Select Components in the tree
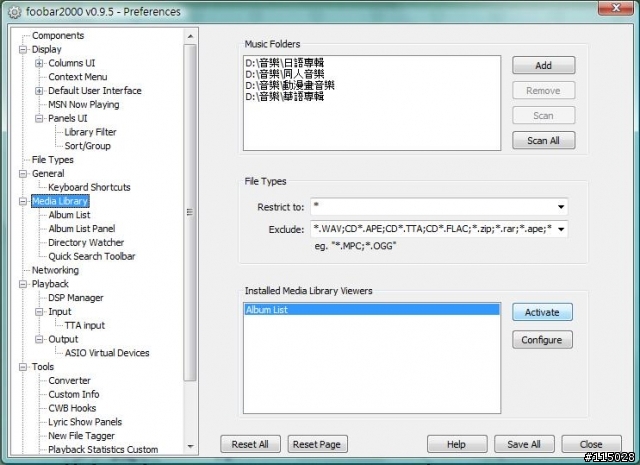The width and height of the screenshot is (640, 465). [x=58, y=36]
